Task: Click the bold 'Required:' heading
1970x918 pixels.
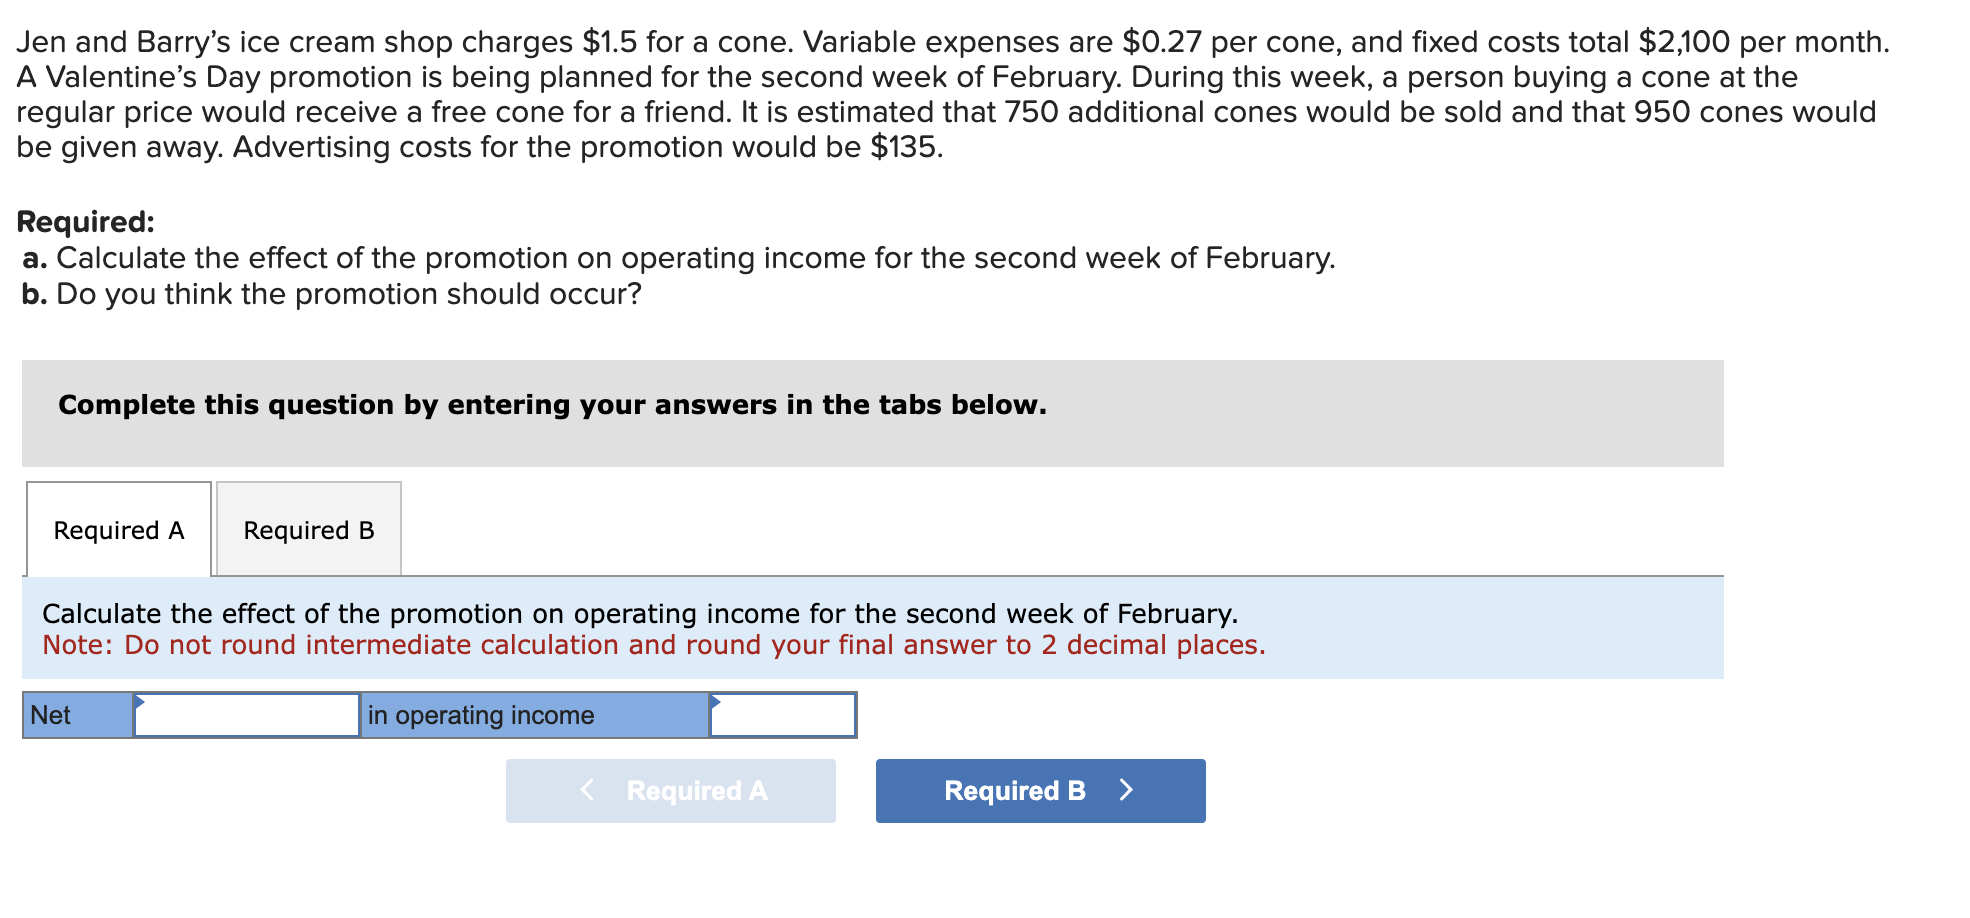Action: [x=86, y=221]
